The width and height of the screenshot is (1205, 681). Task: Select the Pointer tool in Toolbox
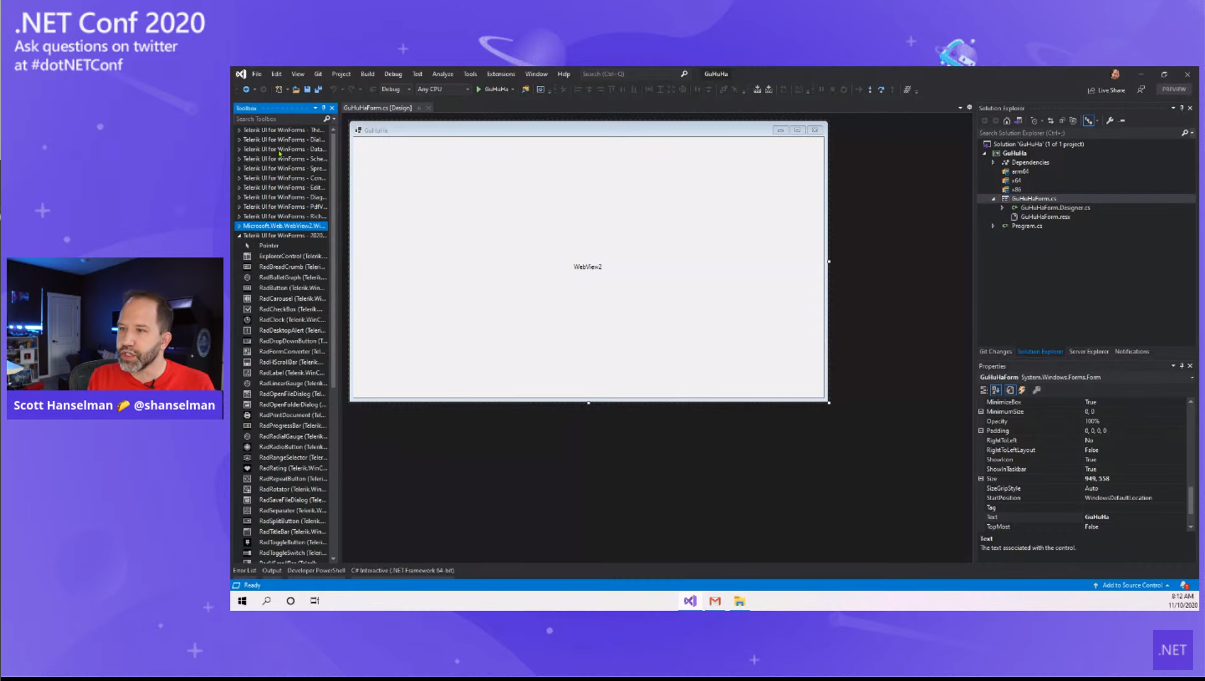click(x=268, y=245)
